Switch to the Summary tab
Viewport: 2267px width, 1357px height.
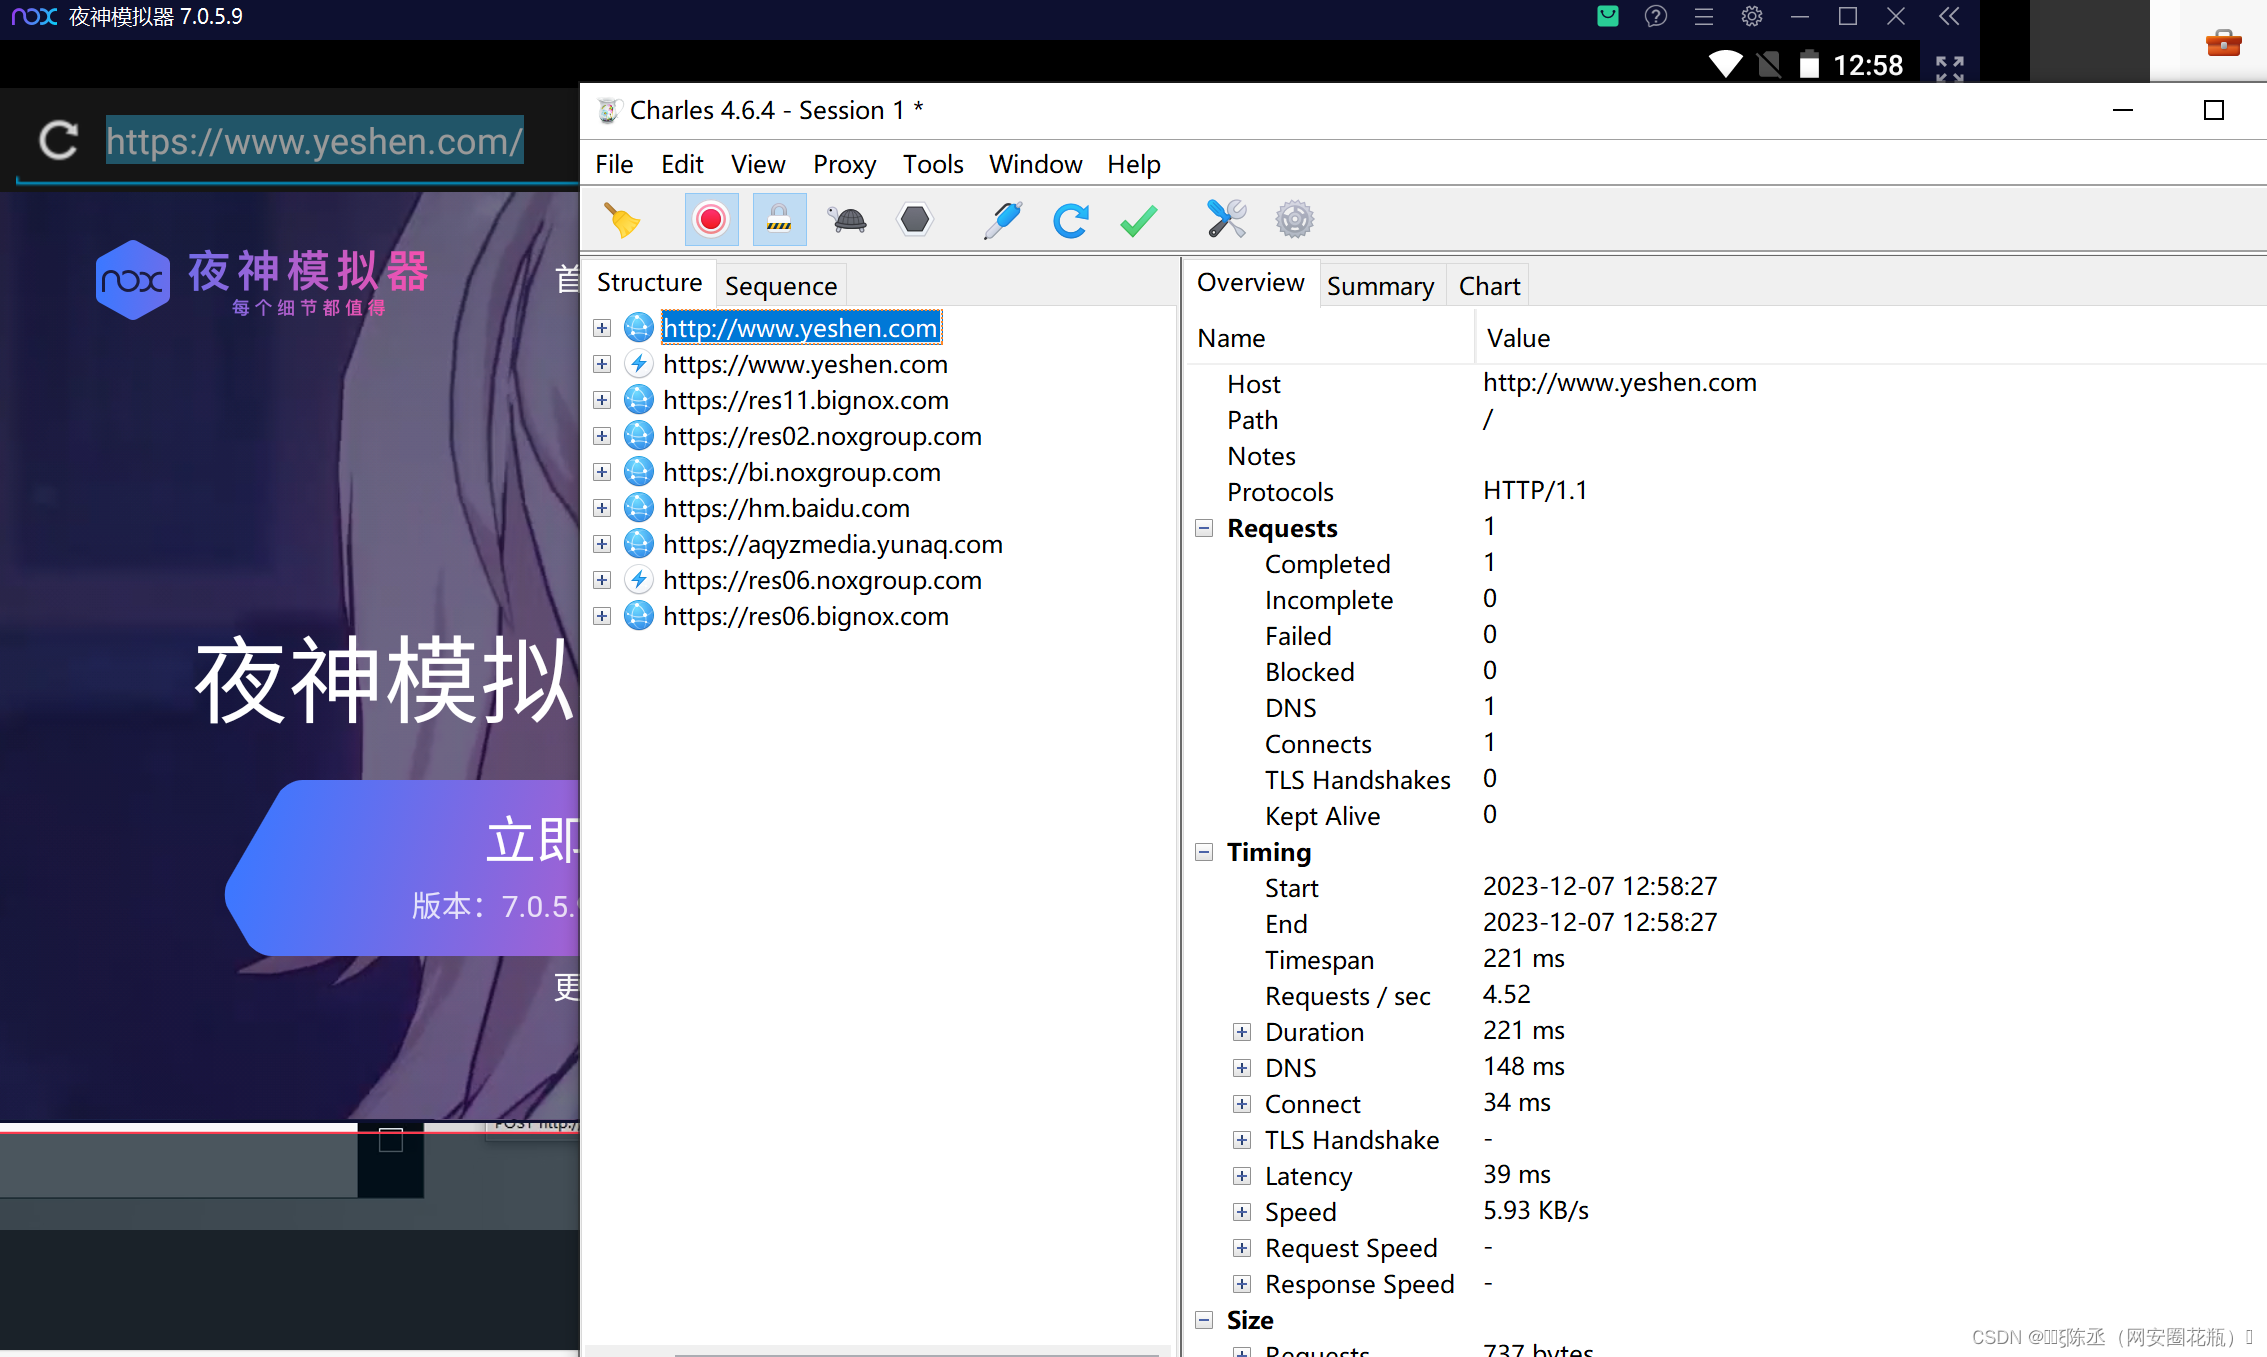pos(1380,286)
